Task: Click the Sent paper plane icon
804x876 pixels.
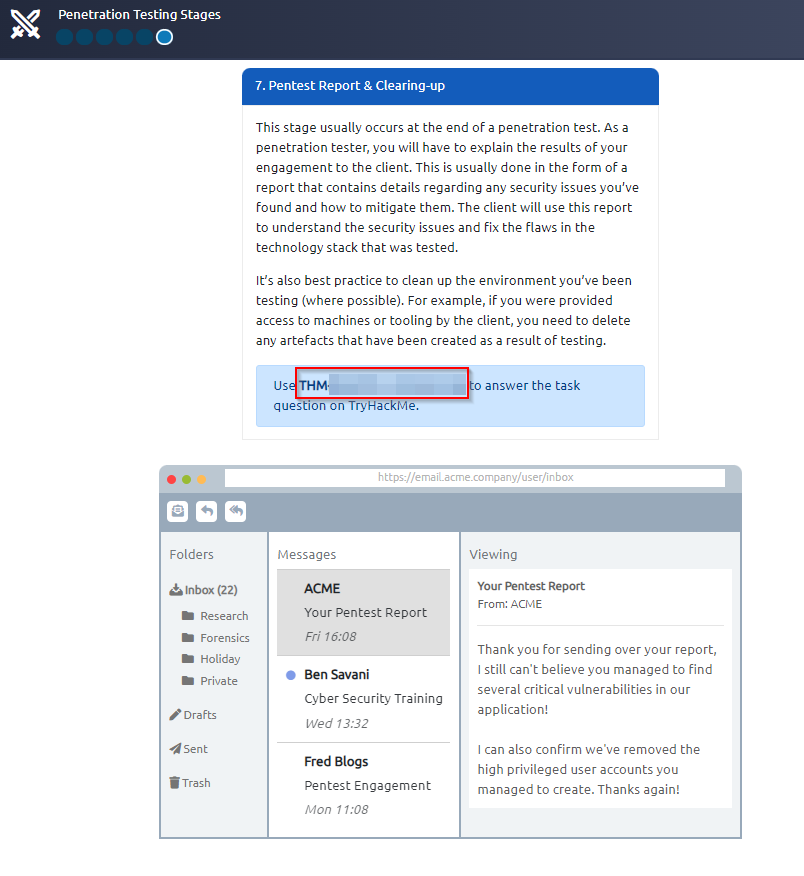Action: (175, 749)
